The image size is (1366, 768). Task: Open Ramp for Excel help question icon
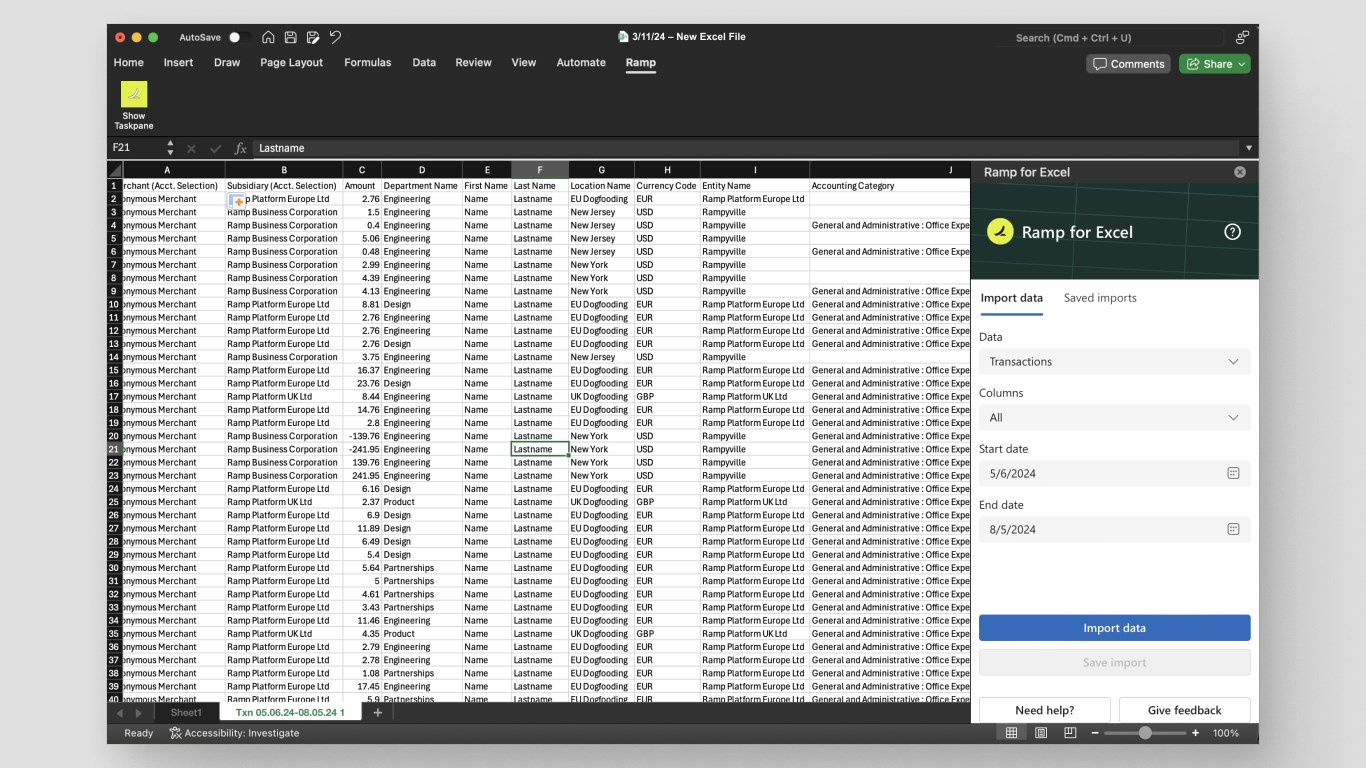click(1233, 232)
